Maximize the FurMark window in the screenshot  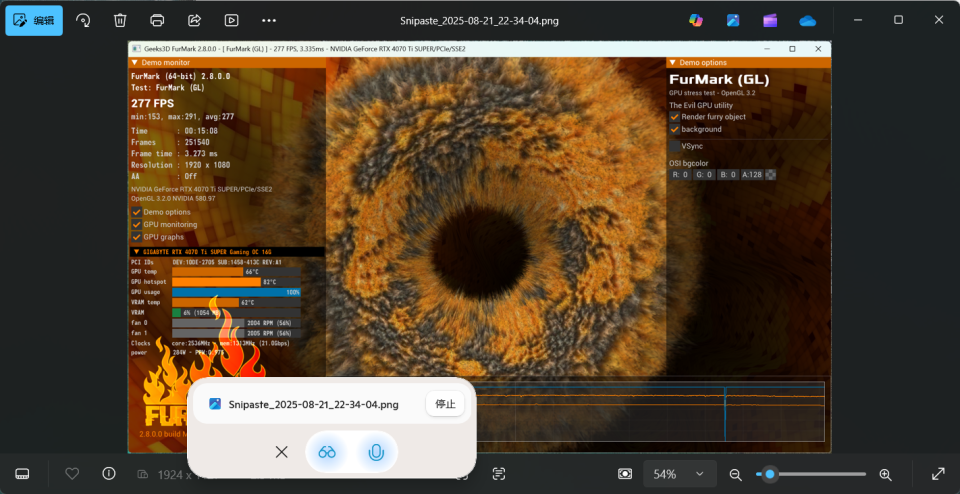[792, 48]
